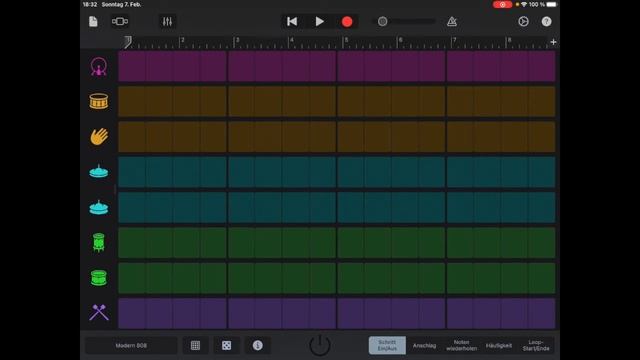Tap the Wi-Fi icon in the status bar
The width and height of the screenshot is (640, 360).
[x=524, y=4]
